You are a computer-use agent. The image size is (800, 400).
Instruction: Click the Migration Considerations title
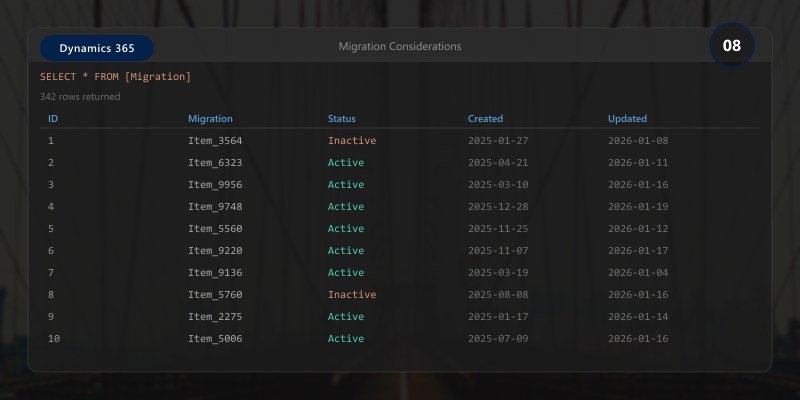point(400,46)
